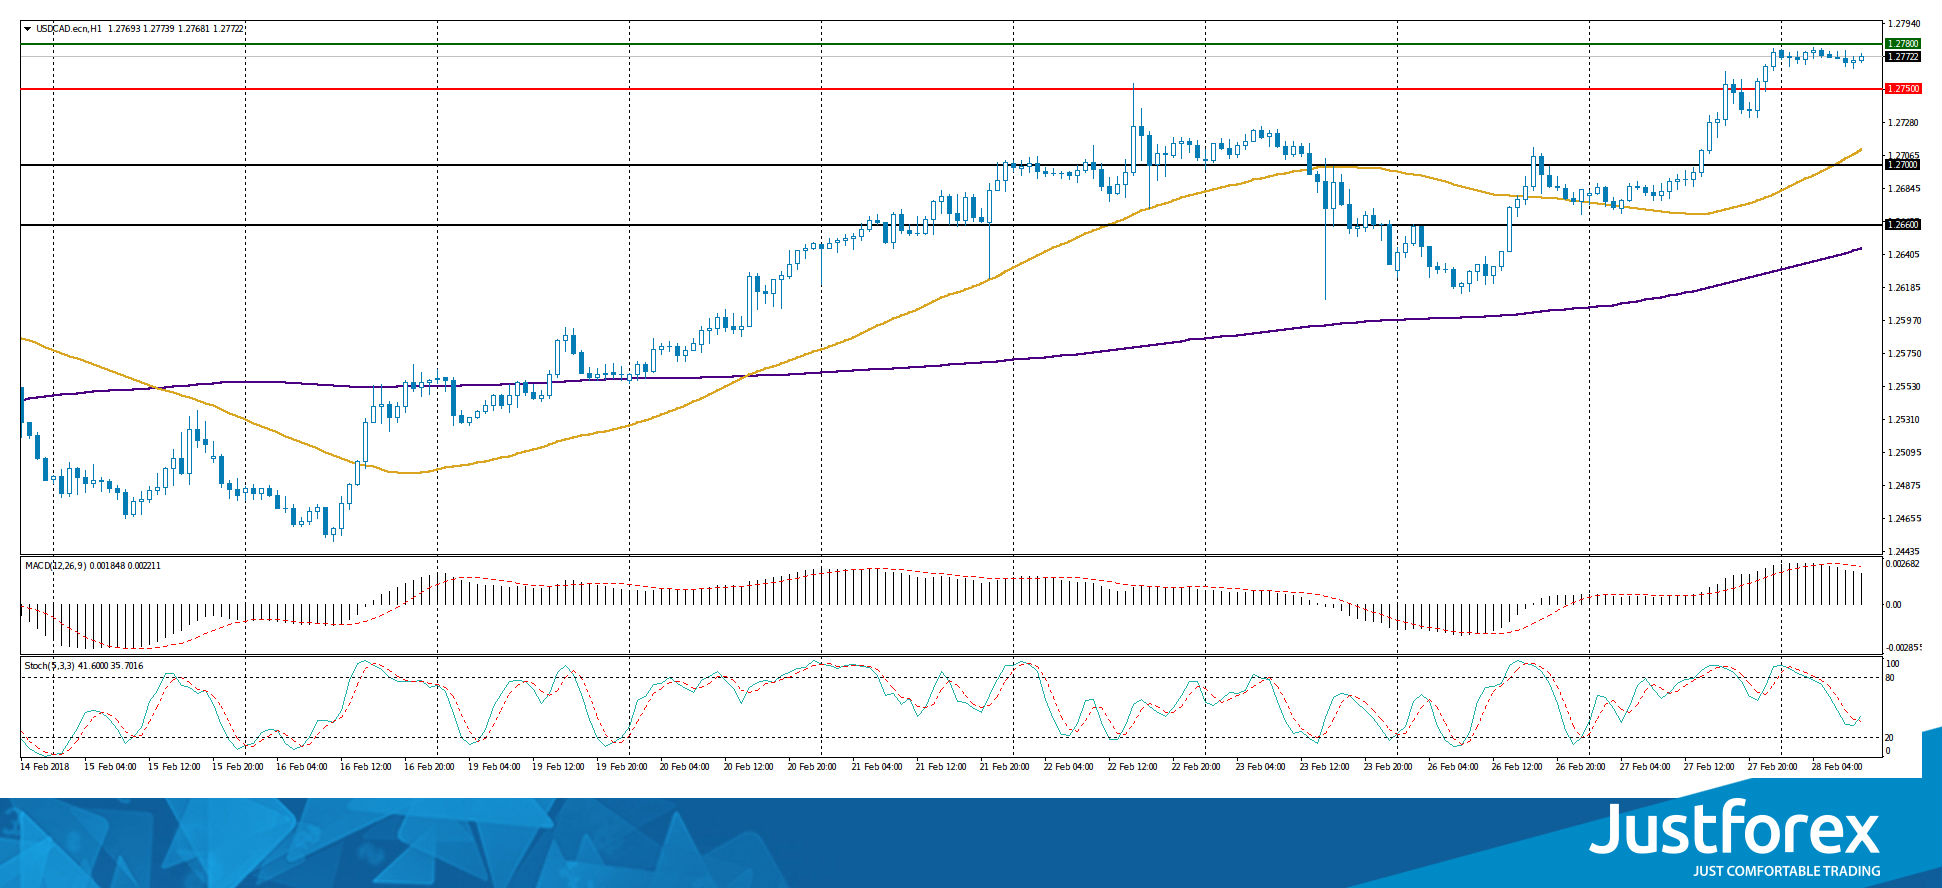Click the MACD scale value 0.002682

(1902, 564)
